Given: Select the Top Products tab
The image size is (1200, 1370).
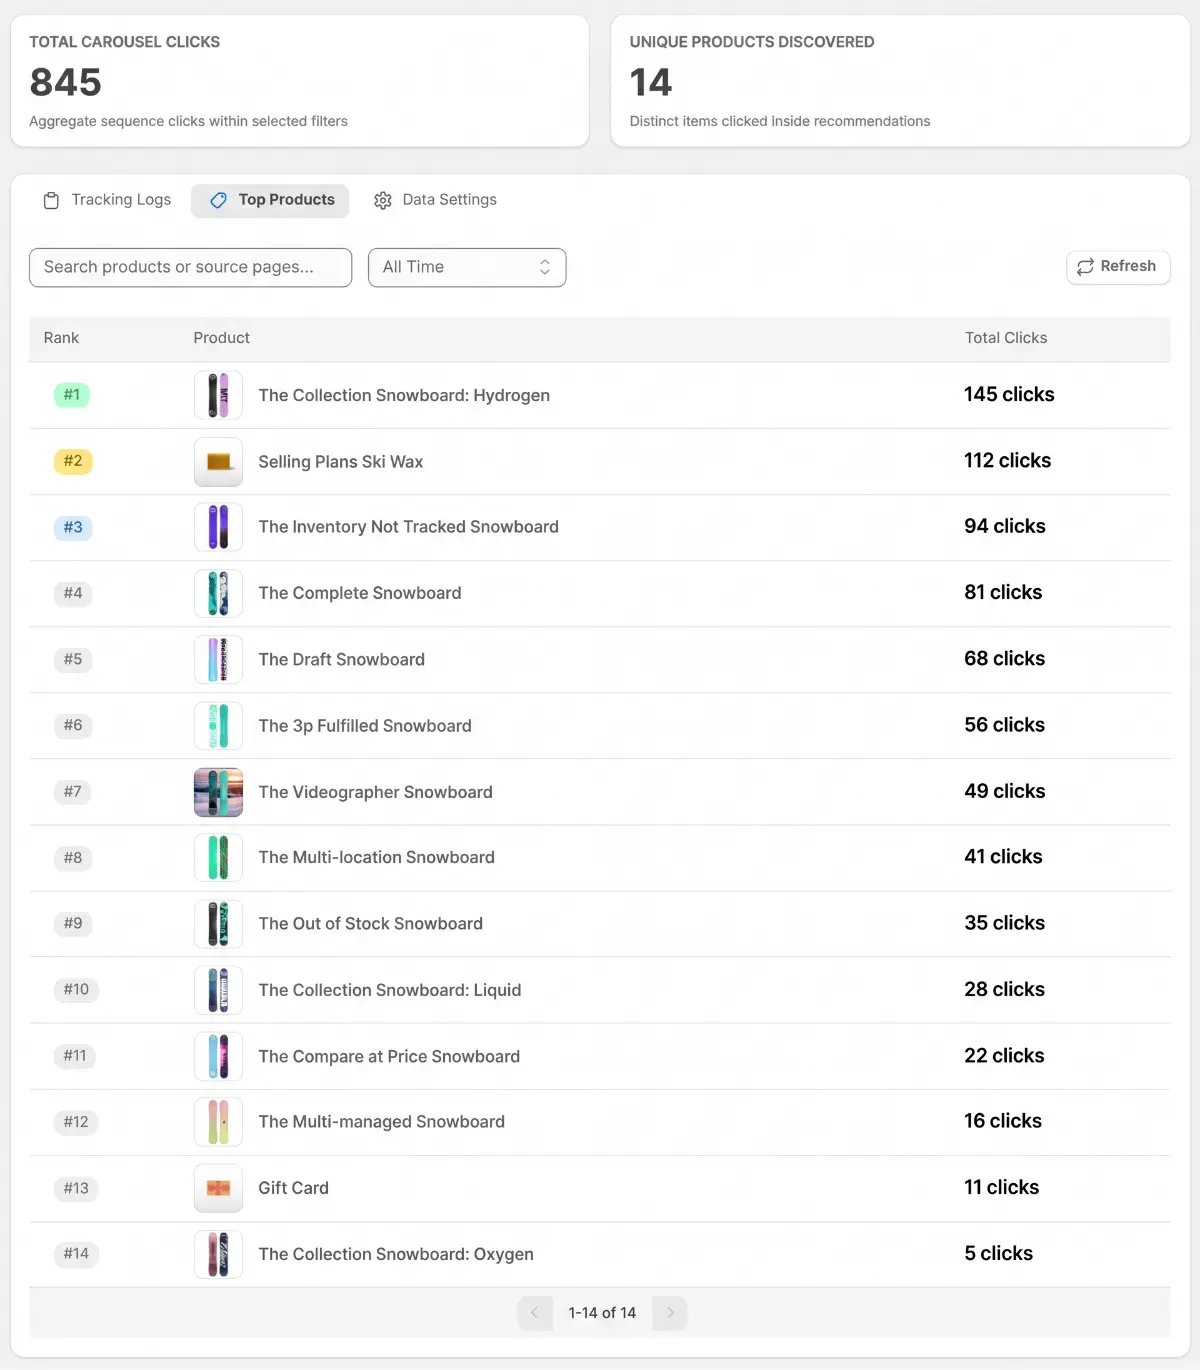Looking at the screenshot, I should pos(271,200).
